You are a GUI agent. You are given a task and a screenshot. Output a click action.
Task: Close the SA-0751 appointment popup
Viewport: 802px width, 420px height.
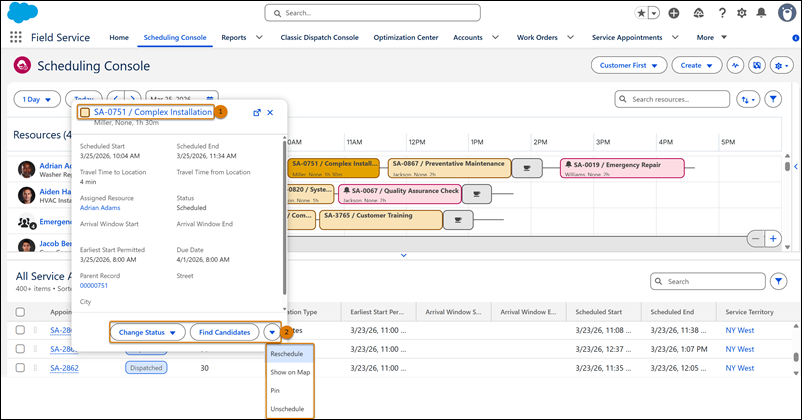[270, 113]
